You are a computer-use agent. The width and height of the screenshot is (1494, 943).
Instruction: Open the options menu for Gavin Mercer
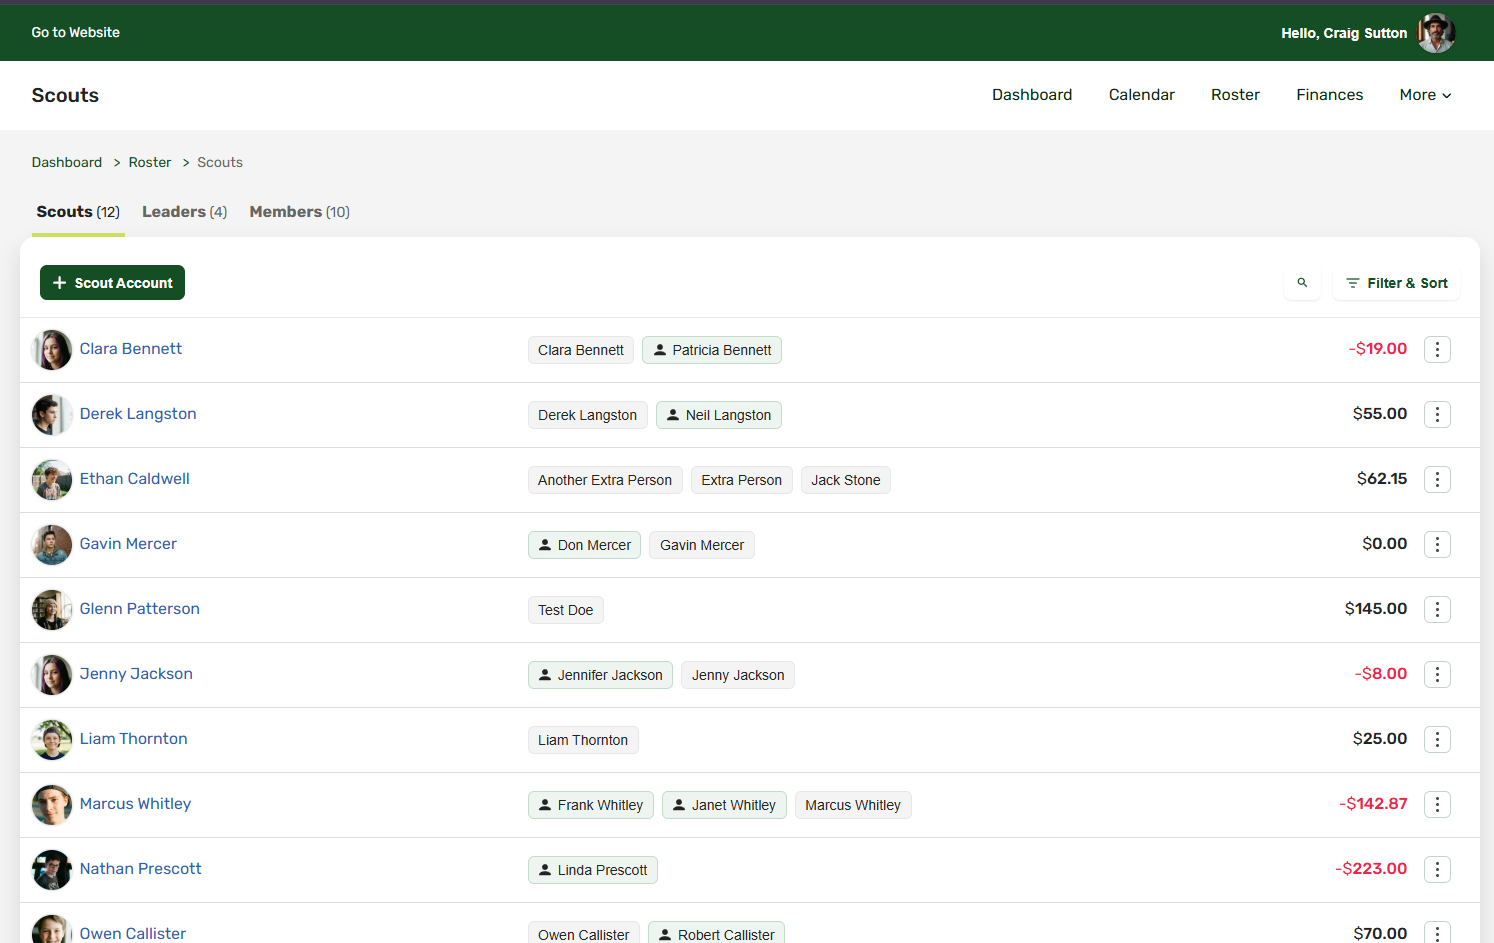pos(1437,544)
